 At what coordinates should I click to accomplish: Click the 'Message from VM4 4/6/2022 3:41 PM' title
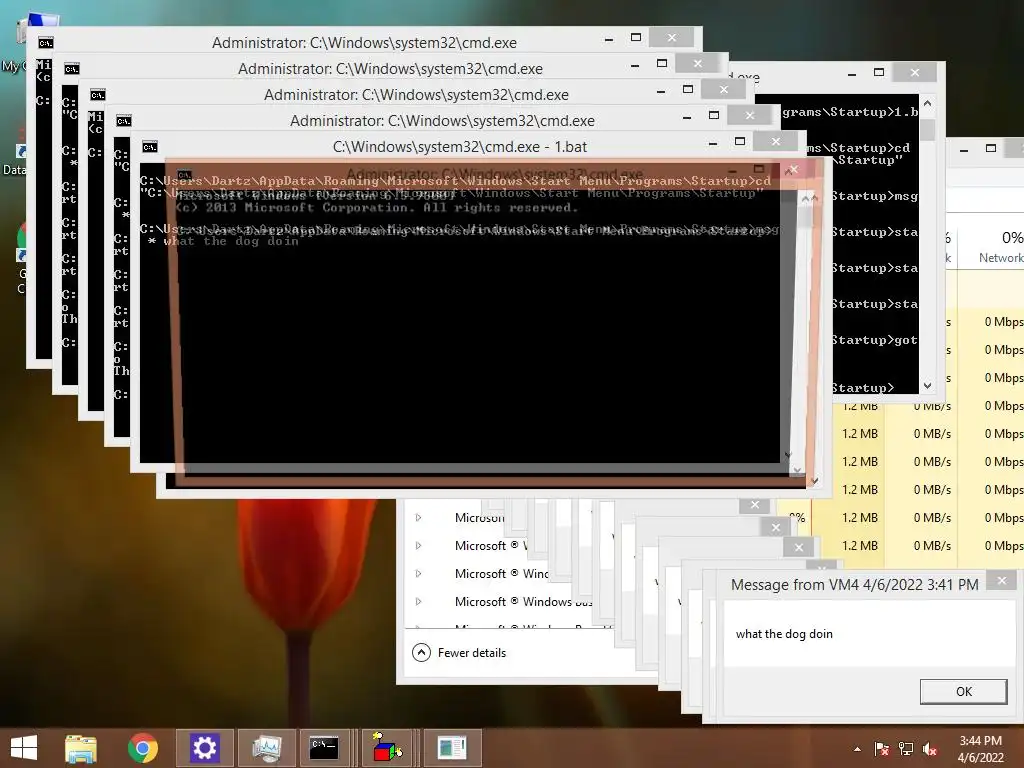[854, 584]
